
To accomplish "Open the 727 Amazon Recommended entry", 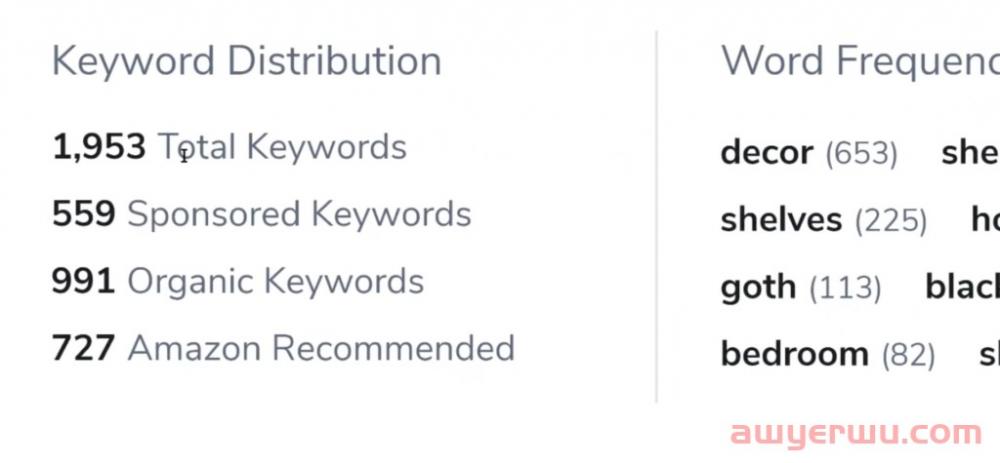I will (283, 348).
